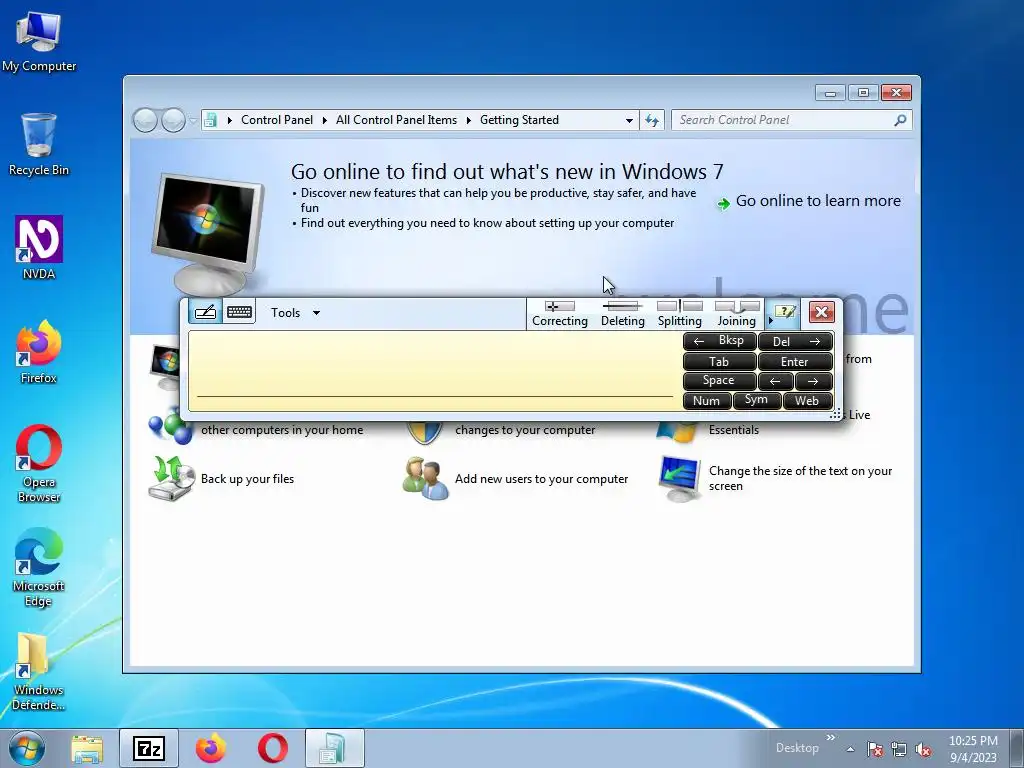
Task: Launch NVDA desktop shortcut
Action: click(39, 248)
